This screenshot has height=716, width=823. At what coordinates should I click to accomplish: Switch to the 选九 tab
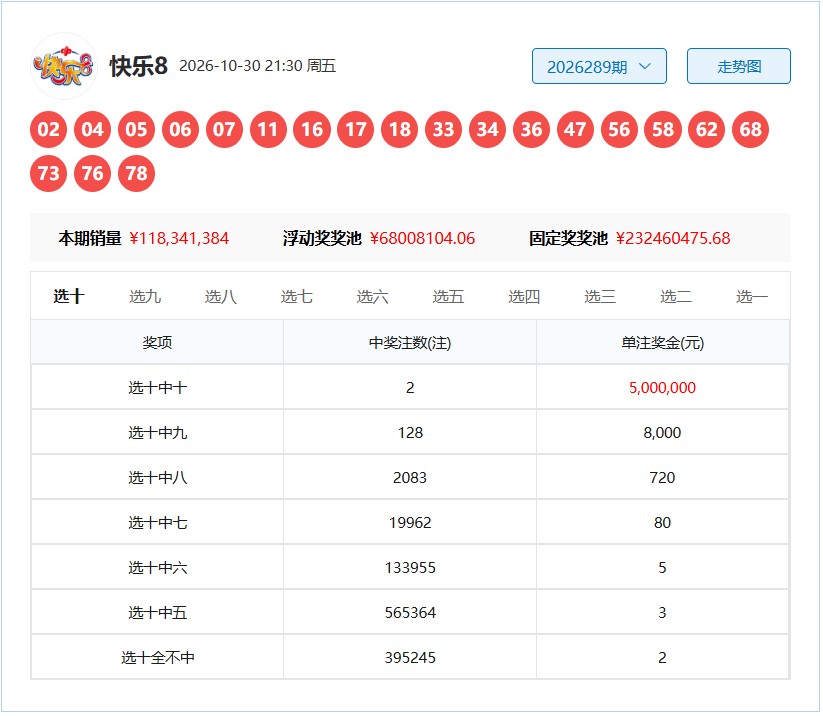tap(145, 297)
